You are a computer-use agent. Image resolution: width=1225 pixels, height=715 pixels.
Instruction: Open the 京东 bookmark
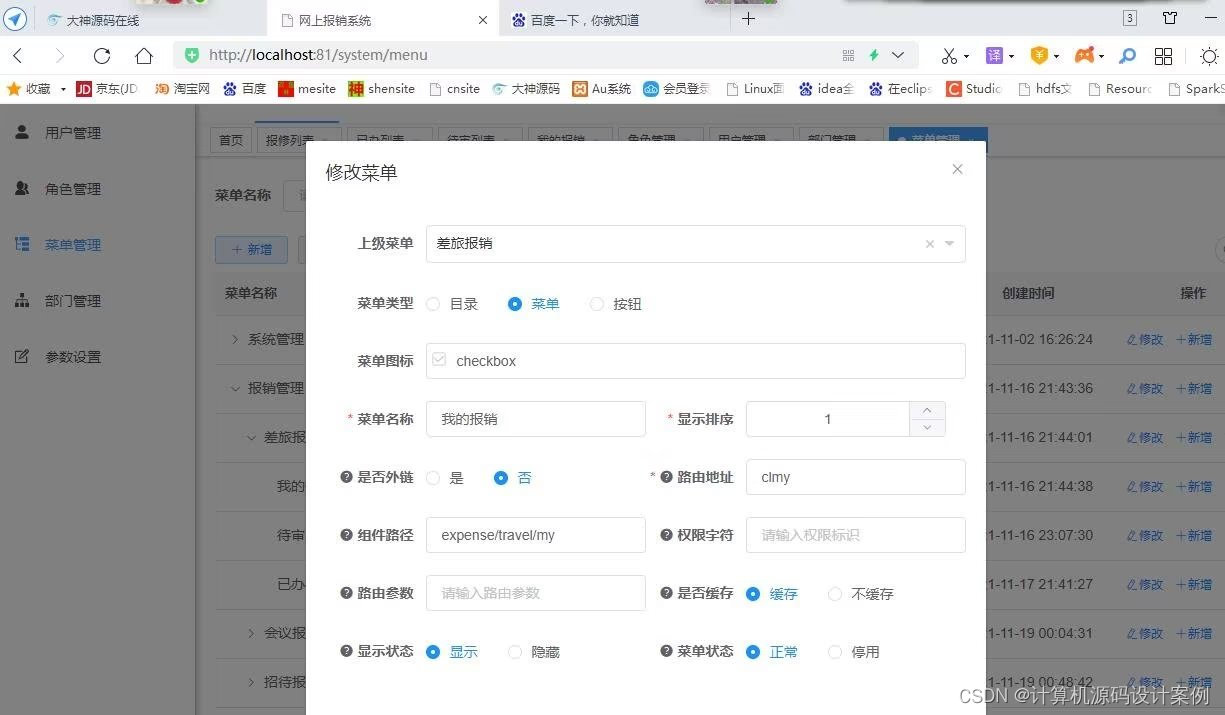tap(107, 88)
